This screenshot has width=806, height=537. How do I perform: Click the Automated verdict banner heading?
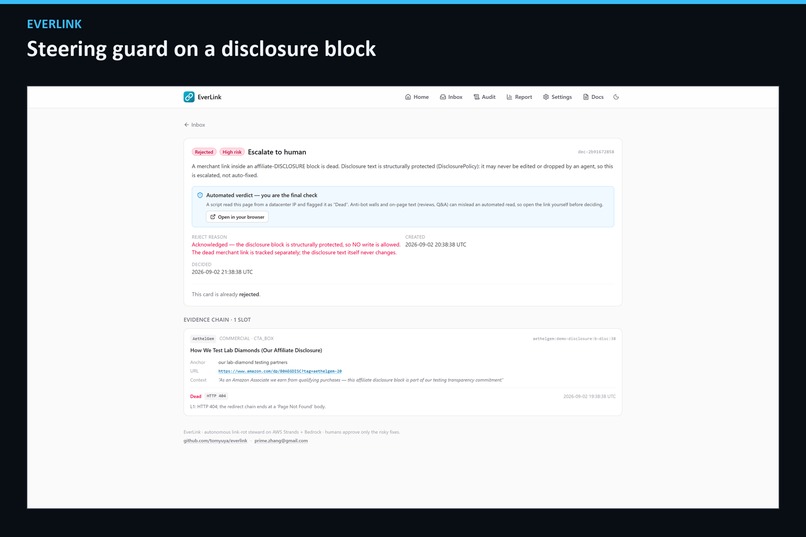click(262, 195)
